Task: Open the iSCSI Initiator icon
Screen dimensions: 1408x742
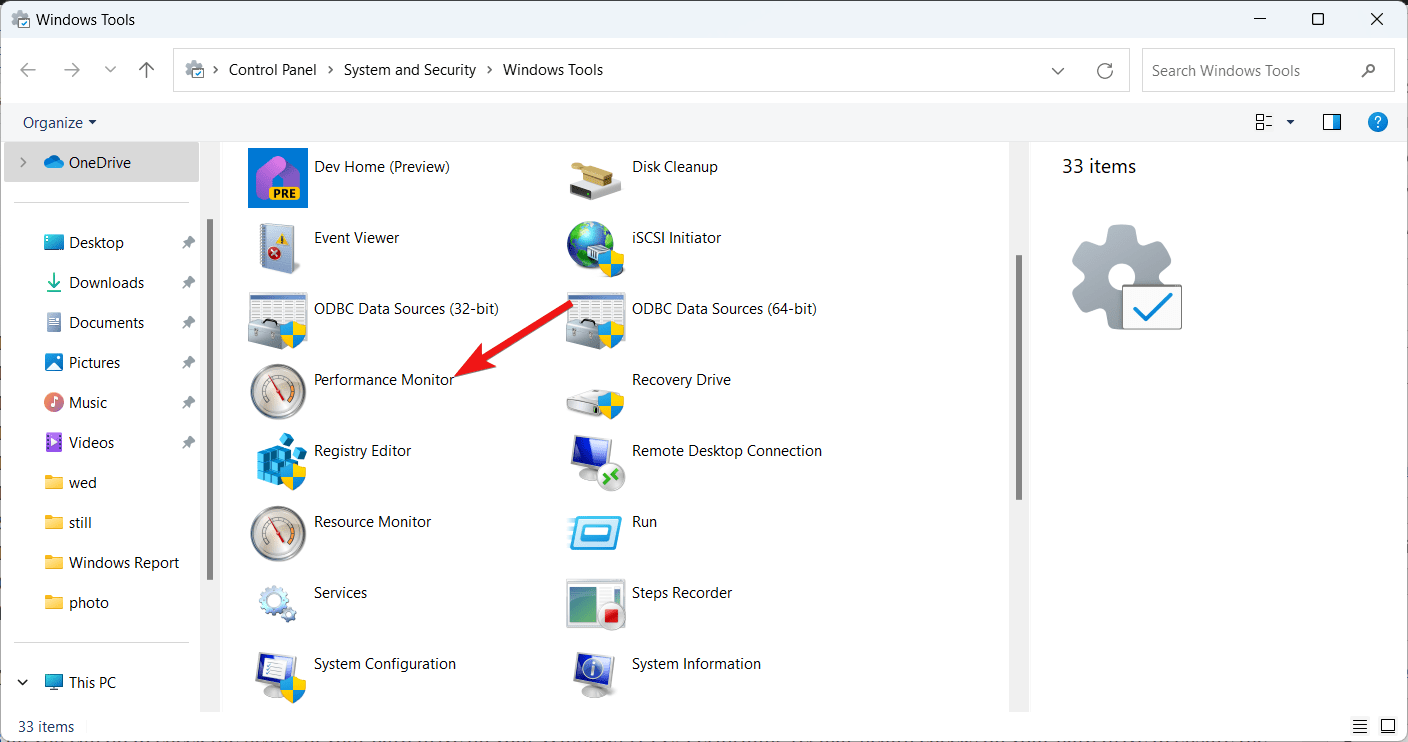Action: 595,249
